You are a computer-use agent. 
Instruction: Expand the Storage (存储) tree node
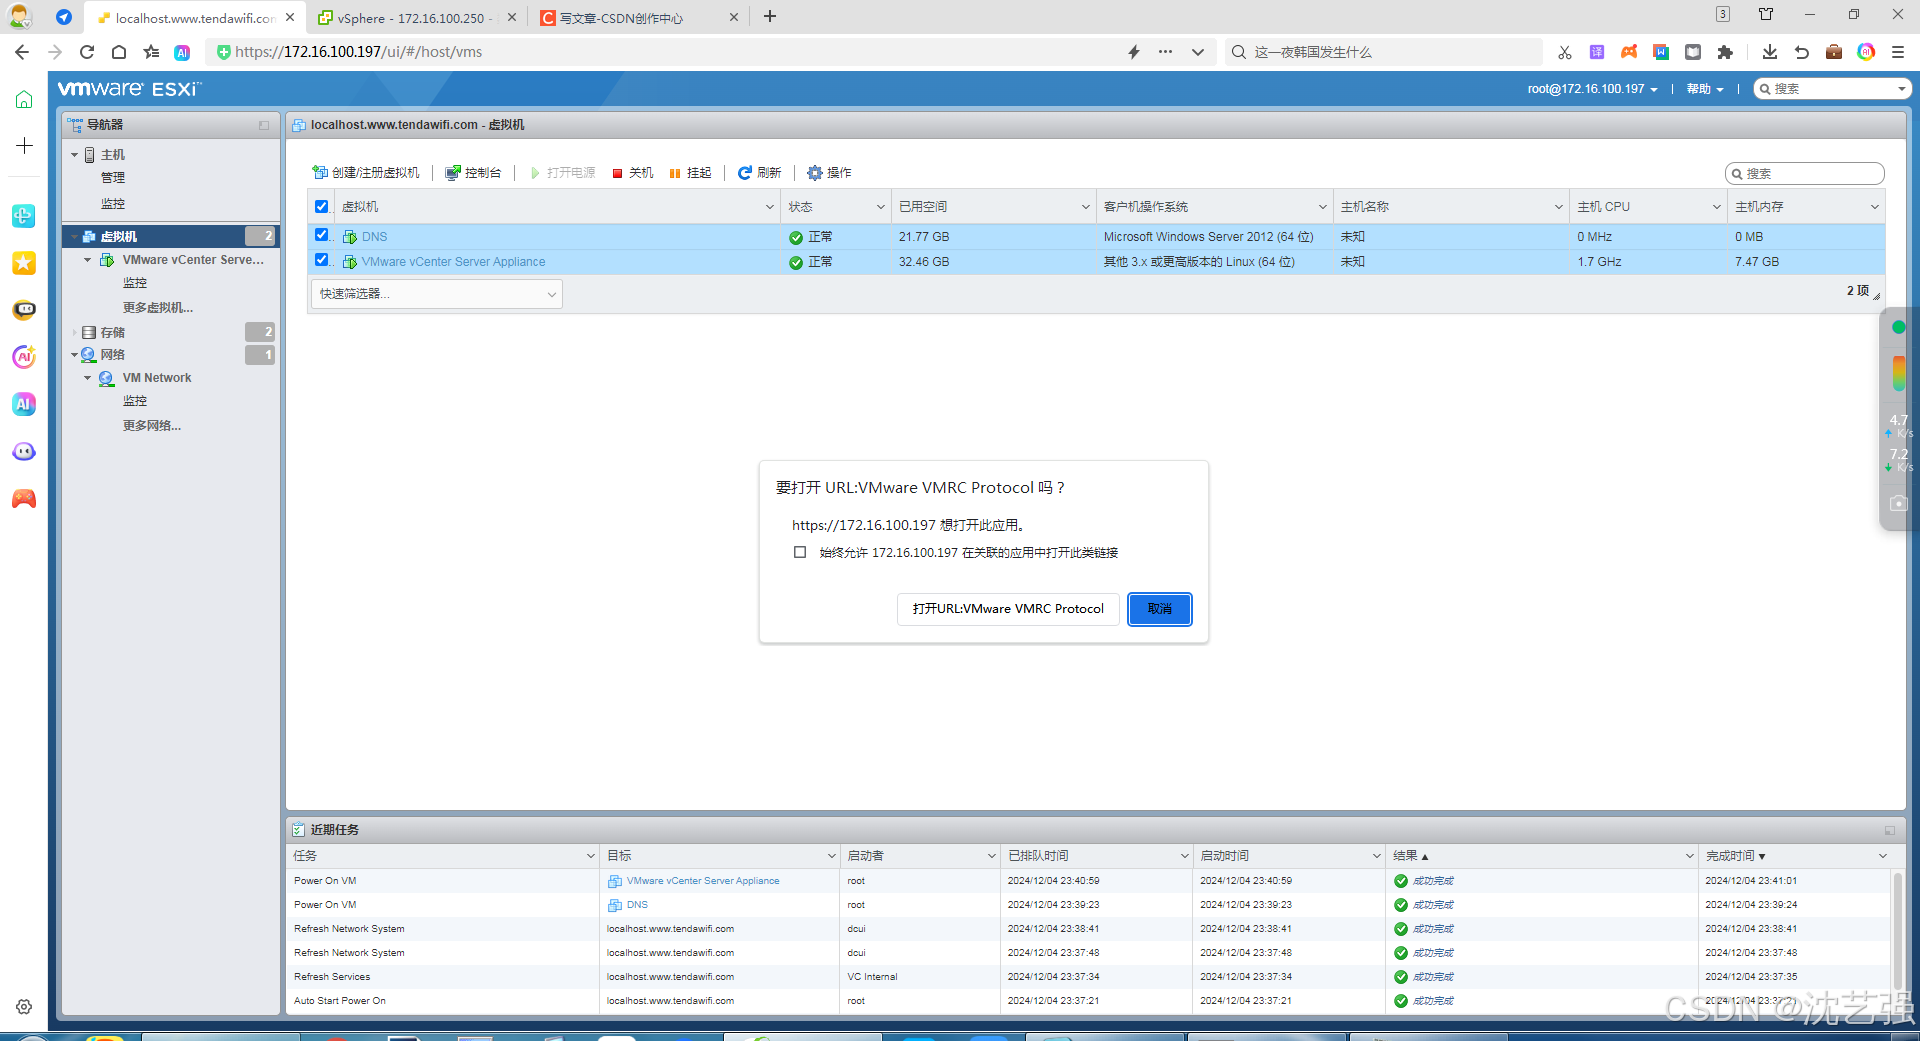(x=74, y=332)
